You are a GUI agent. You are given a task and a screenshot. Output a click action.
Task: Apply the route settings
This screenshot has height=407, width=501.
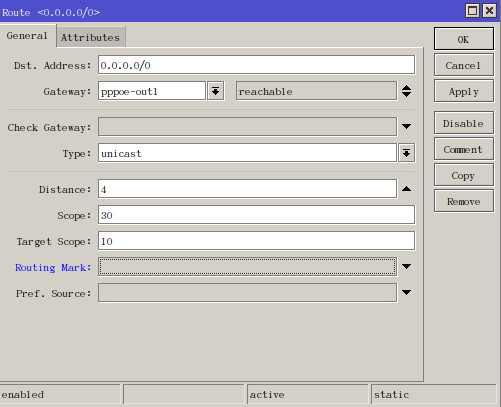click(x=464, y=91)
